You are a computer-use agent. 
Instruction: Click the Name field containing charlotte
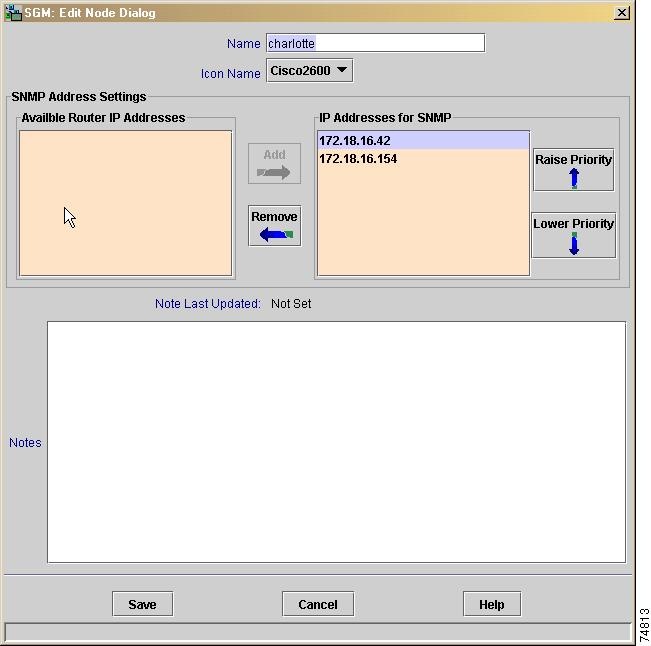coord(375,43)
